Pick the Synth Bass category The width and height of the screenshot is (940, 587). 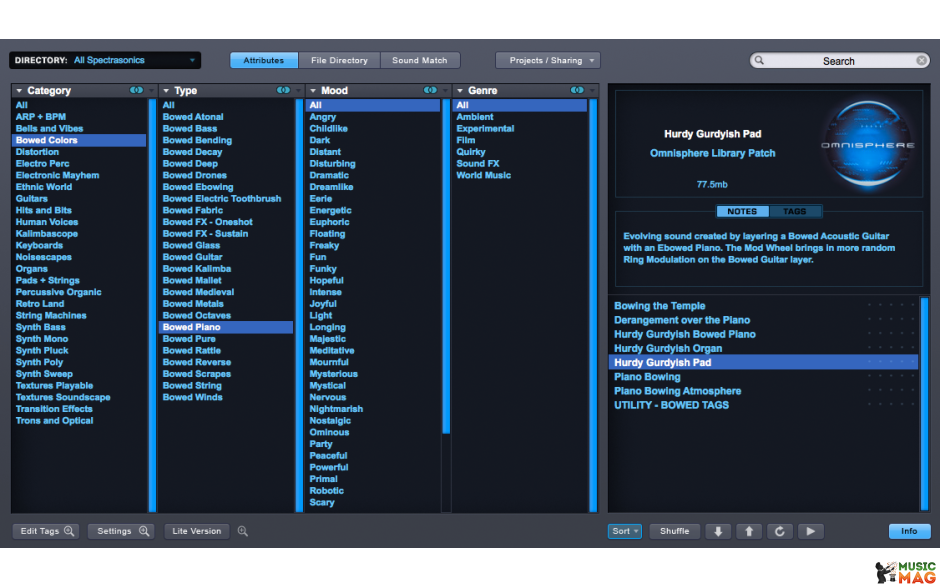(41, 327)
